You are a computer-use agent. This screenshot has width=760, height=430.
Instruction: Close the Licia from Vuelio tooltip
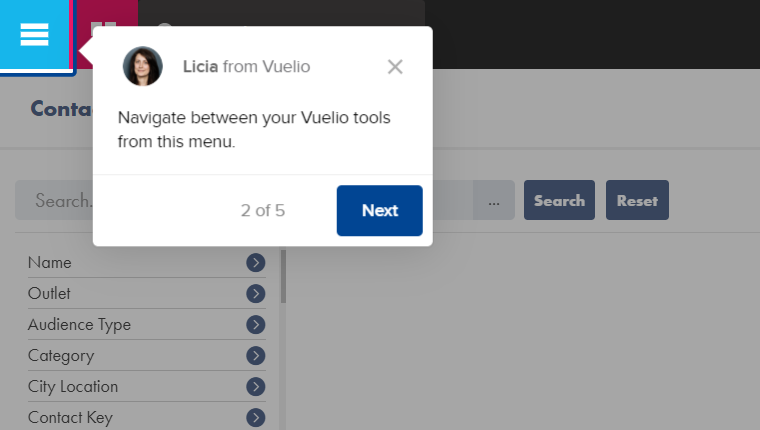[395, 67]
